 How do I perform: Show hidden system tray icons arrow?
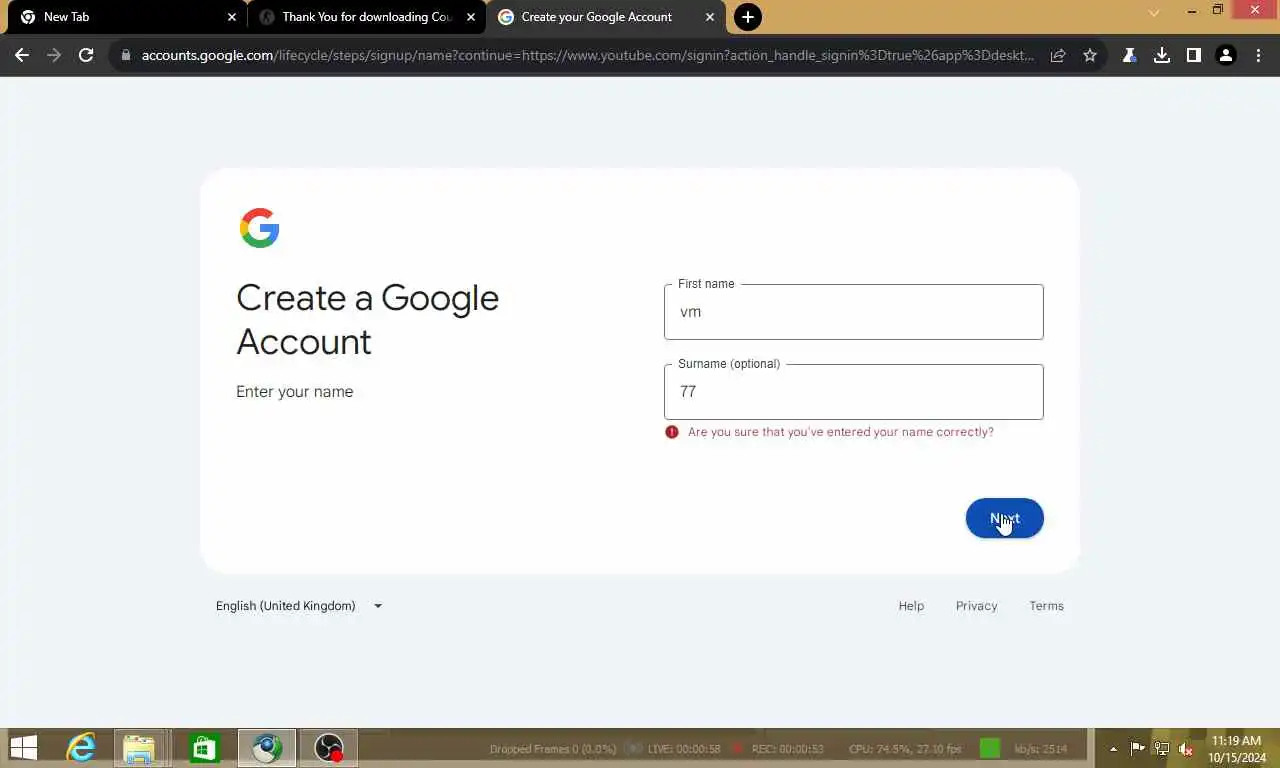[x=1113, y=749]
